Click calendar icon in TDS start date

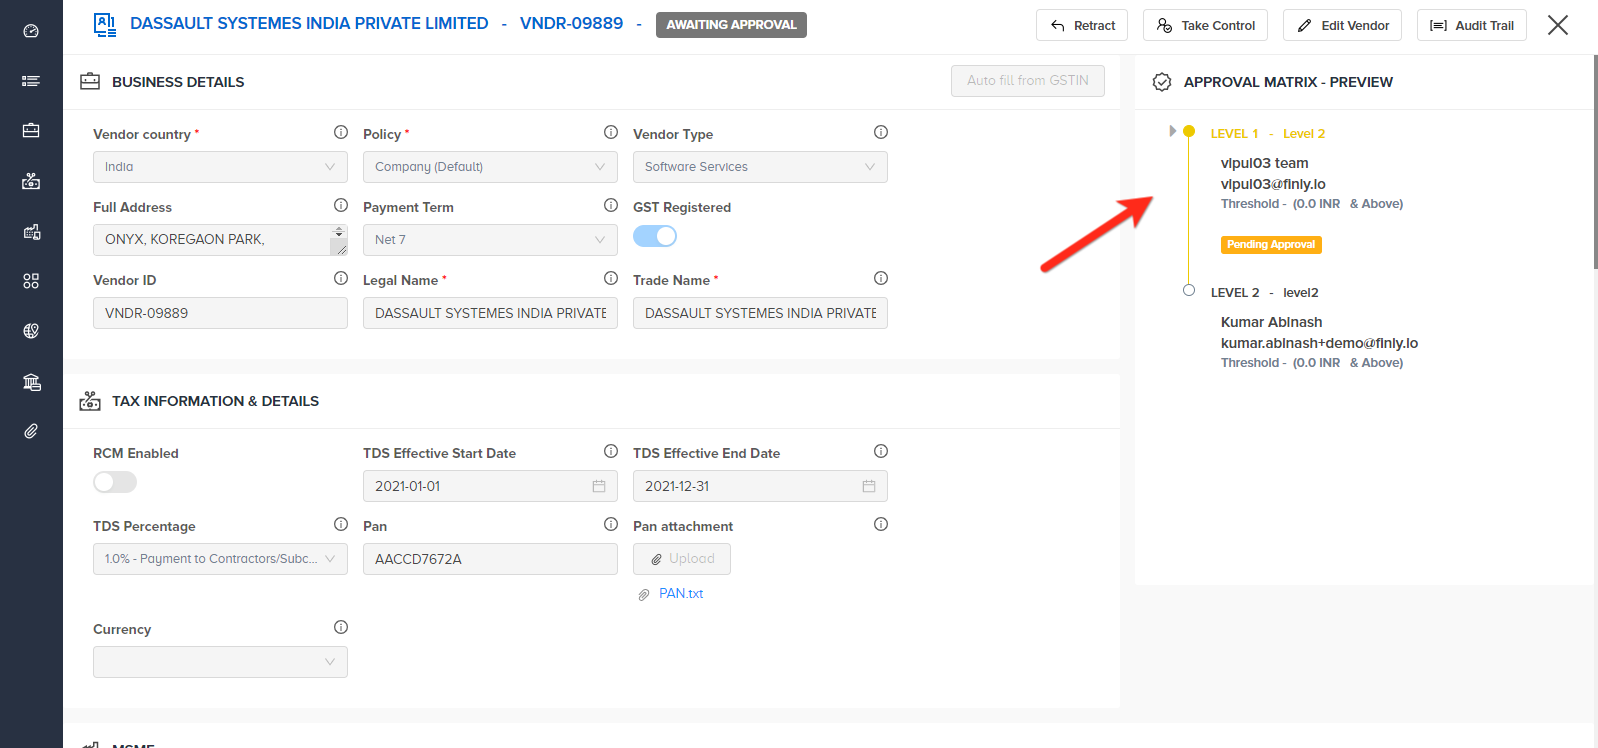coord(599,486)
